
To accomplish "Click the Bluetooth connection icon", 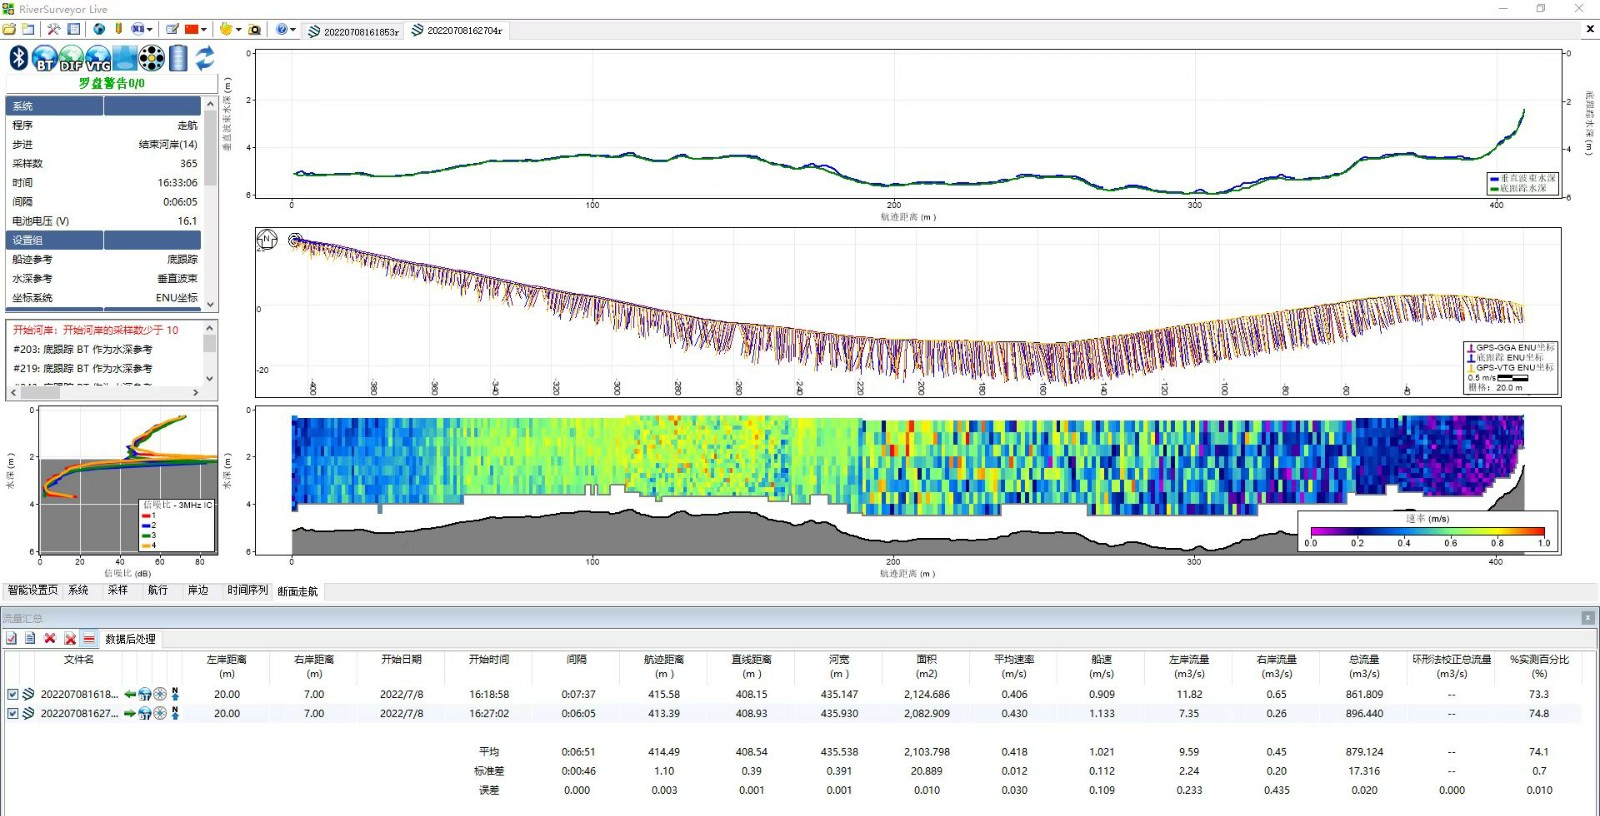I will (x=18, y=58).
